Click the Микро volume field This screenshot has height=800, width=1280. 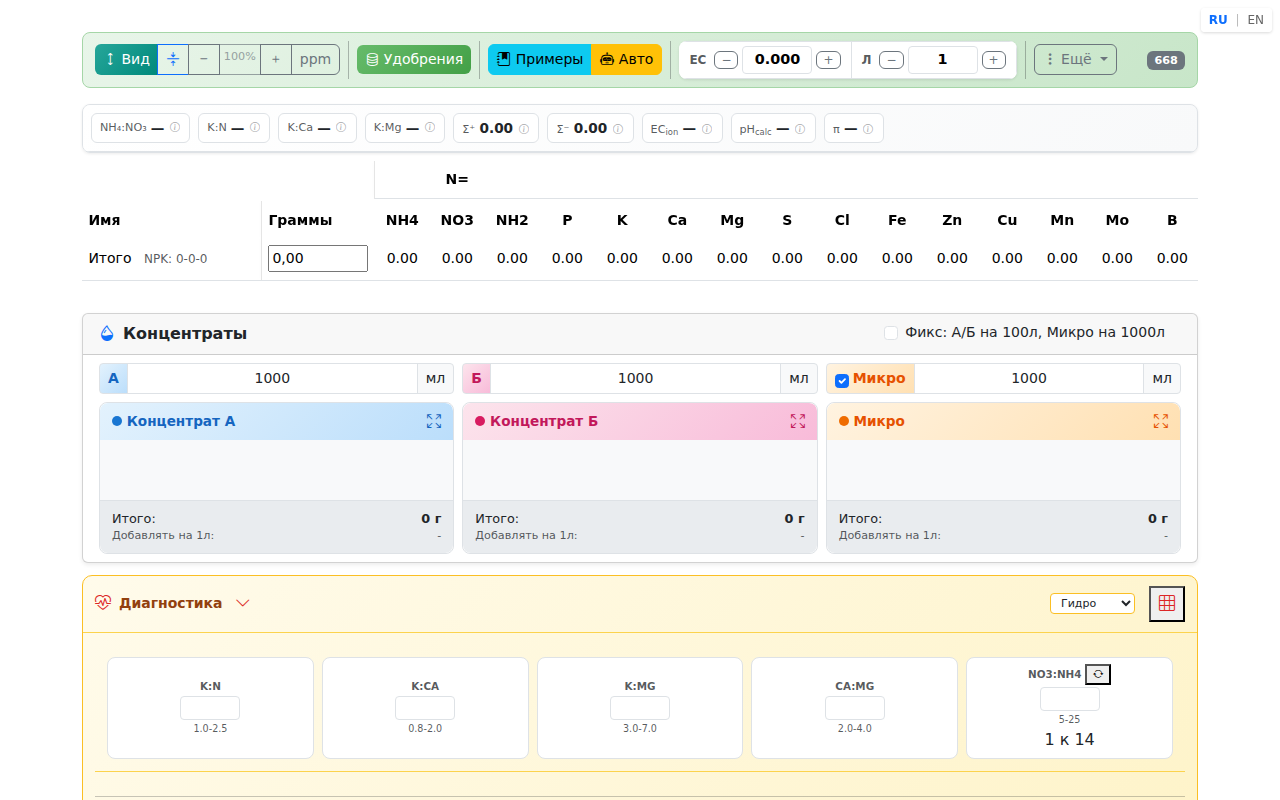click(1029, 378)
